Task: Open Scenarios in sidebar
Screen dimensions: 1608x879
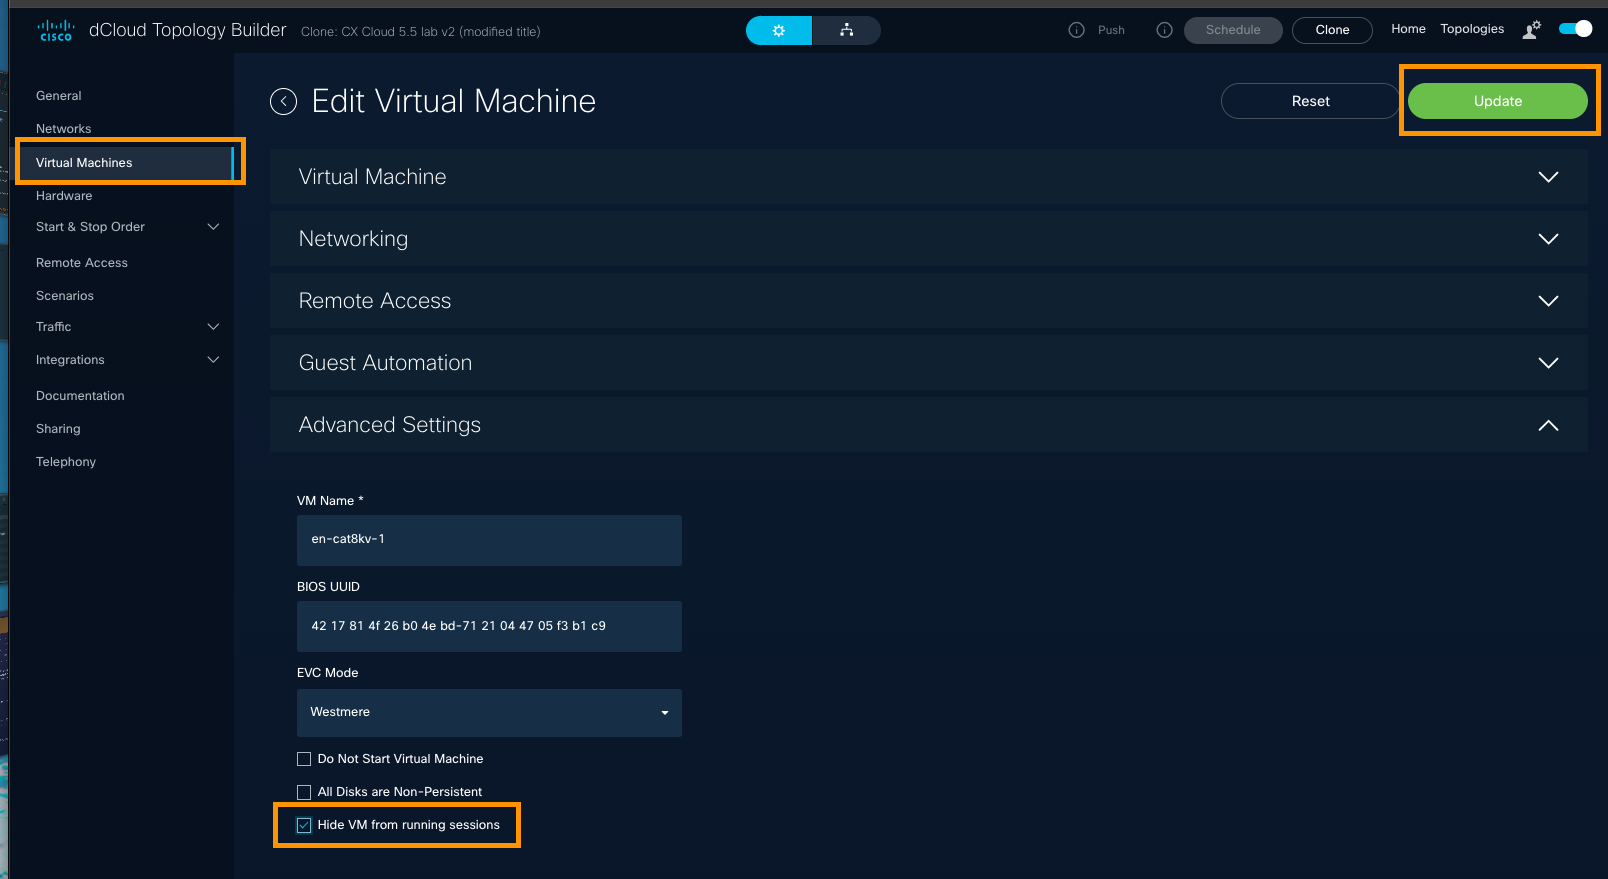Action: (x=65, y=296)
